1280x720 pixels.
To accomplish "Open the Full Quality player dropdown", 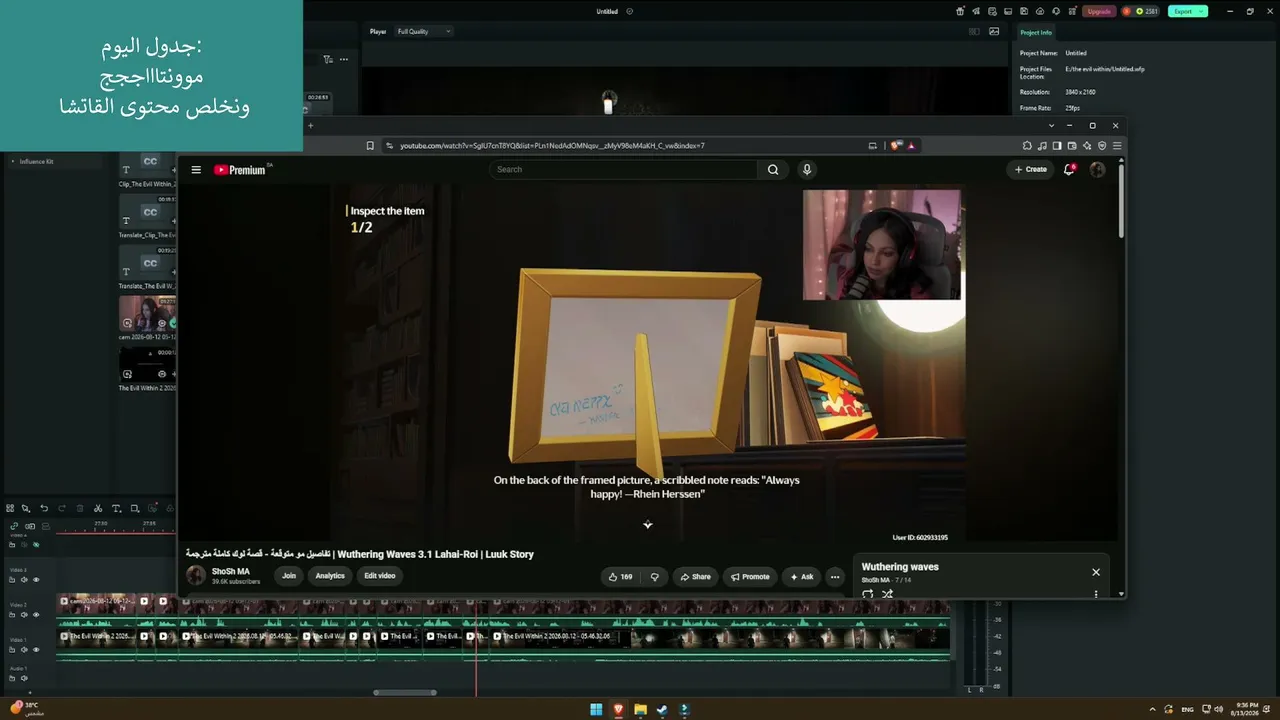I will click(x=424, y=32).
